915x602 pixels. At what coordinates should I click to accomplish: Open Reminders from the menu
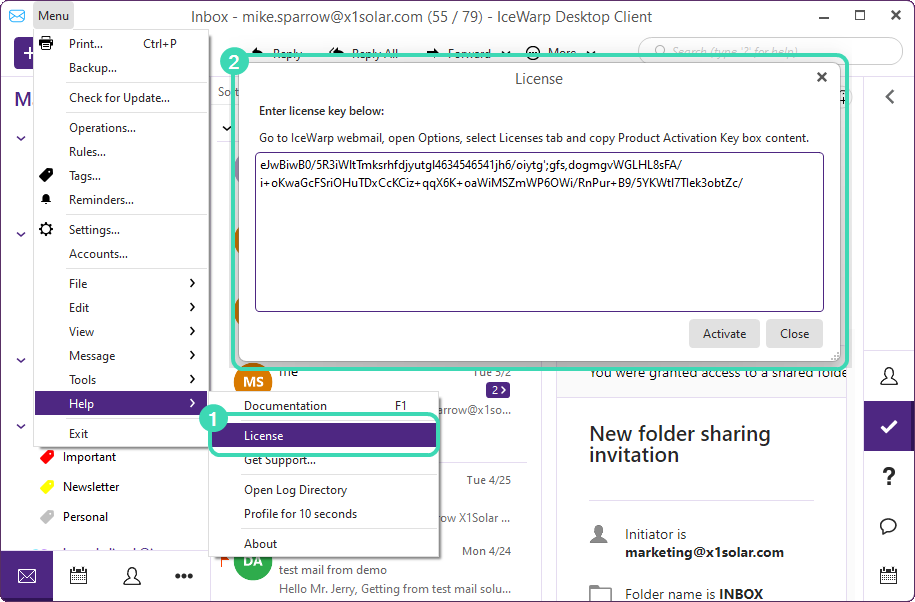point(121,200)
